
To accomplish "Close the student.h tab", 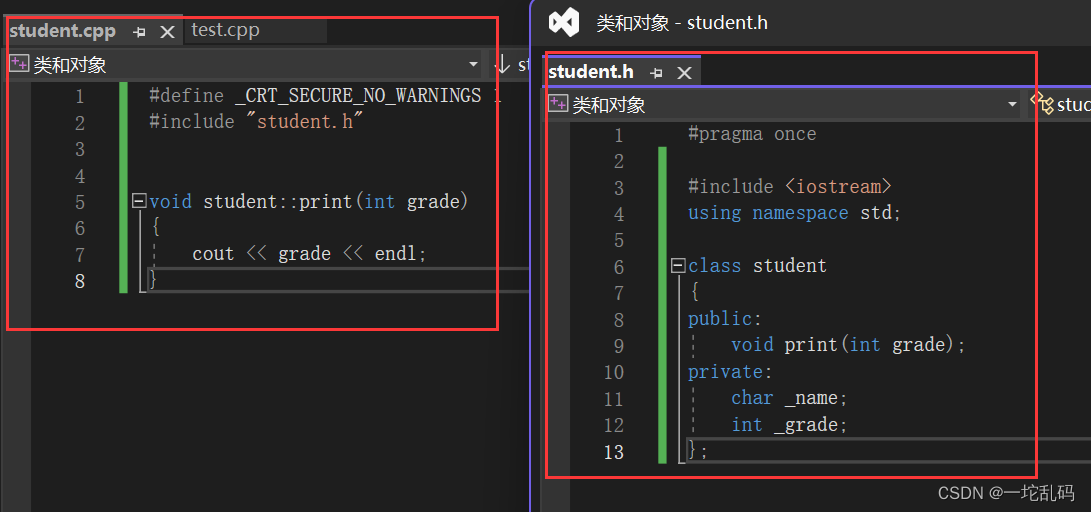I will pos(685,72).
